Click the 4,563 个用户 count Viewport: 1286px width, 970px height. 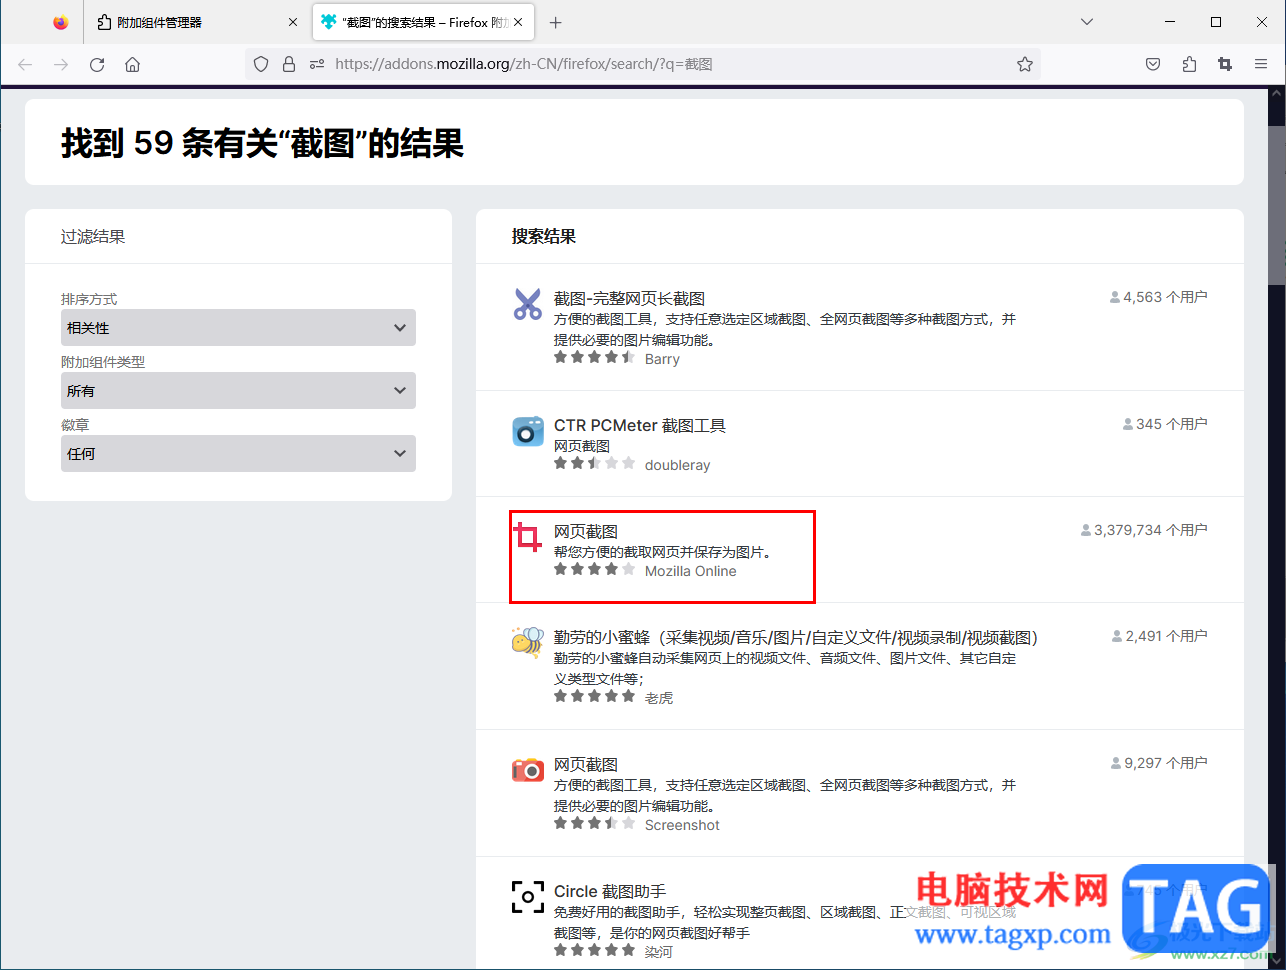click(x=1158, y=297)
